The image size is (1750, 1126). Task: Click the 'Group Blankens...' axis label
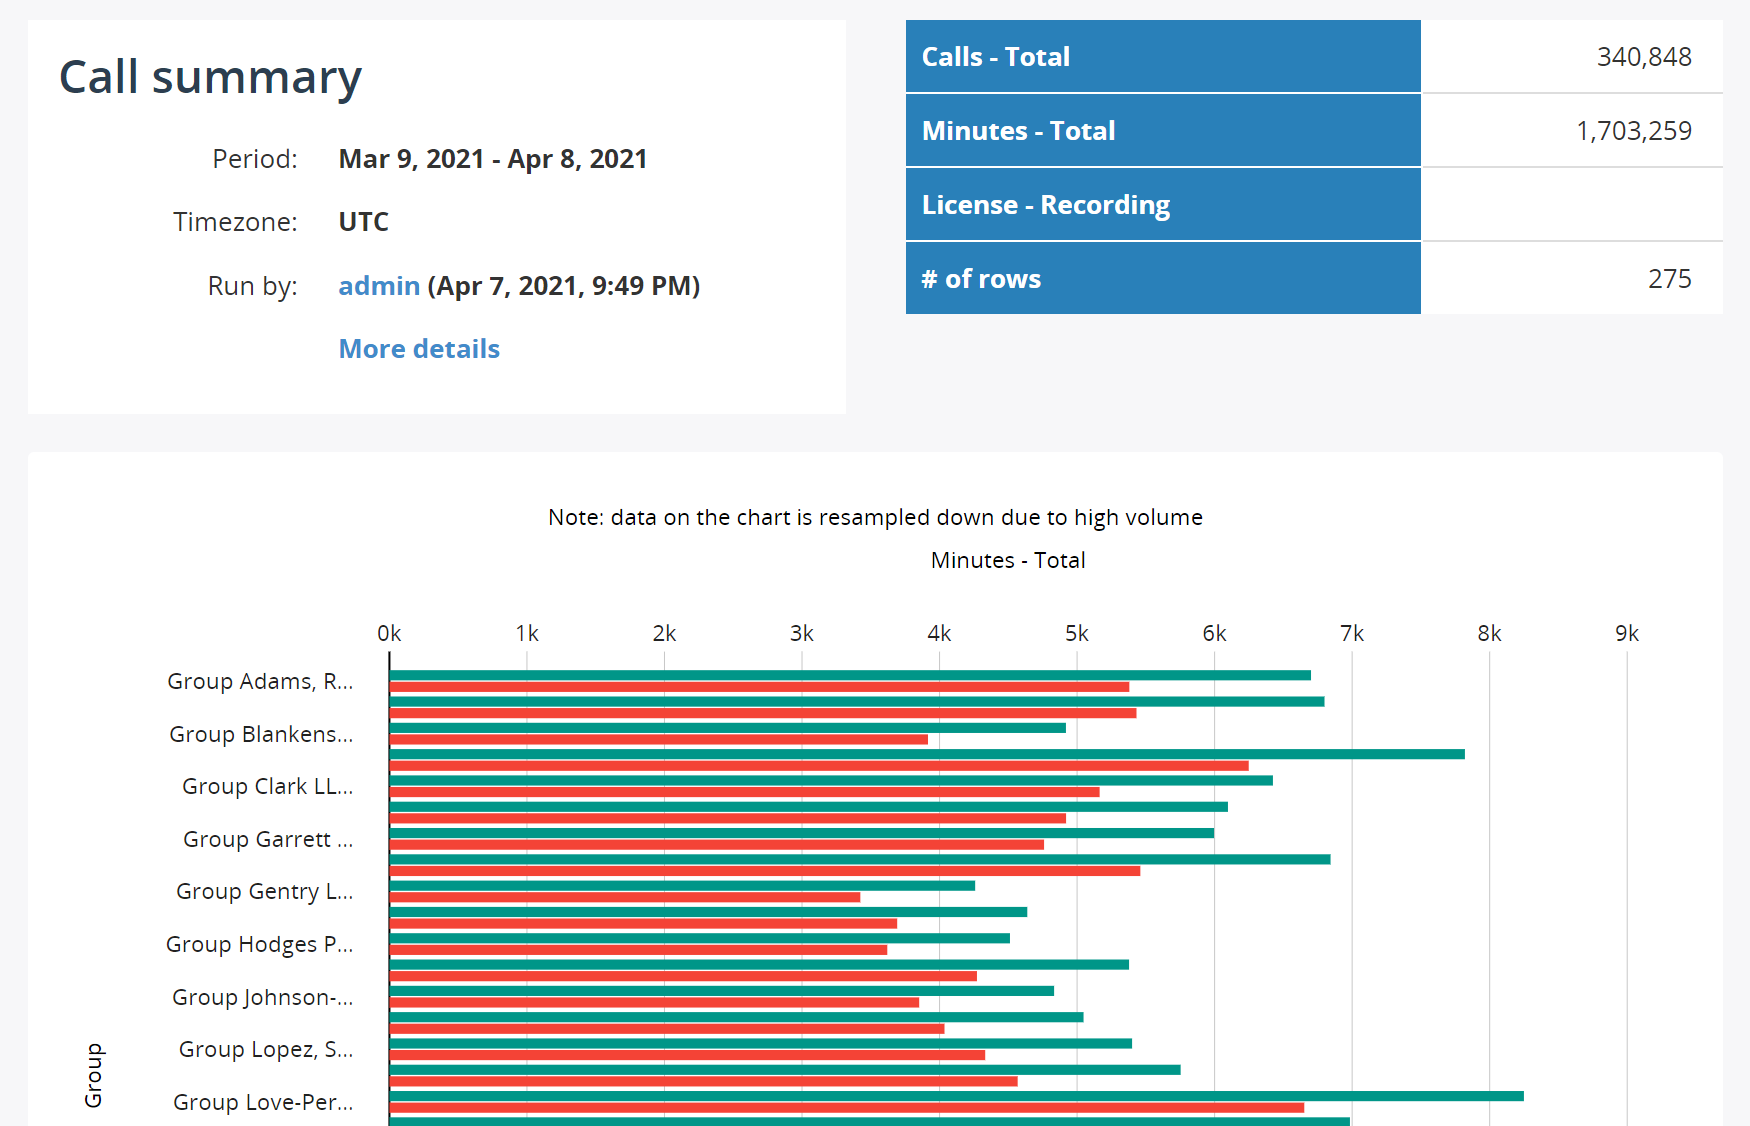click(261, 734)
